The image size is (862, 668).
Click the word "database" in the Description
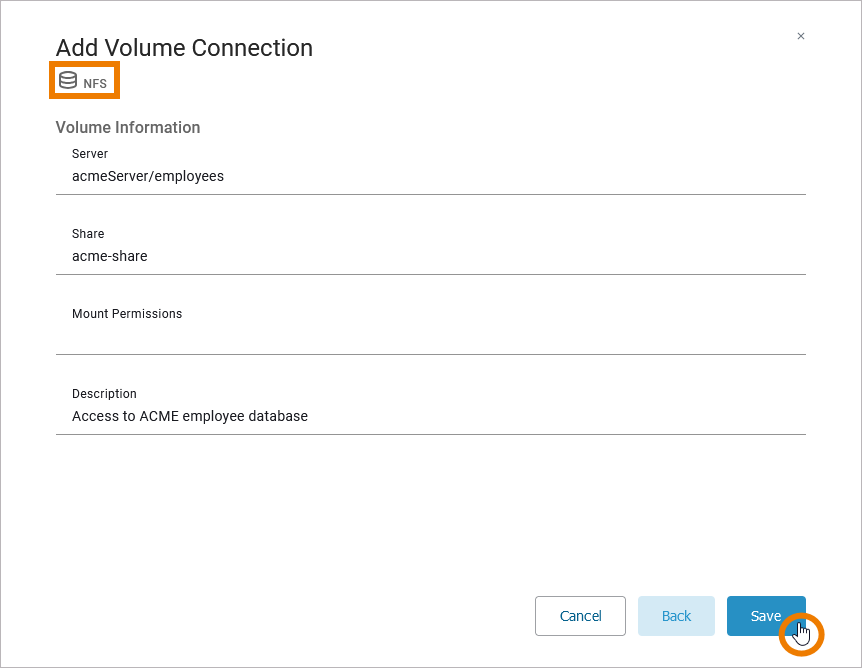pos(276,416)
